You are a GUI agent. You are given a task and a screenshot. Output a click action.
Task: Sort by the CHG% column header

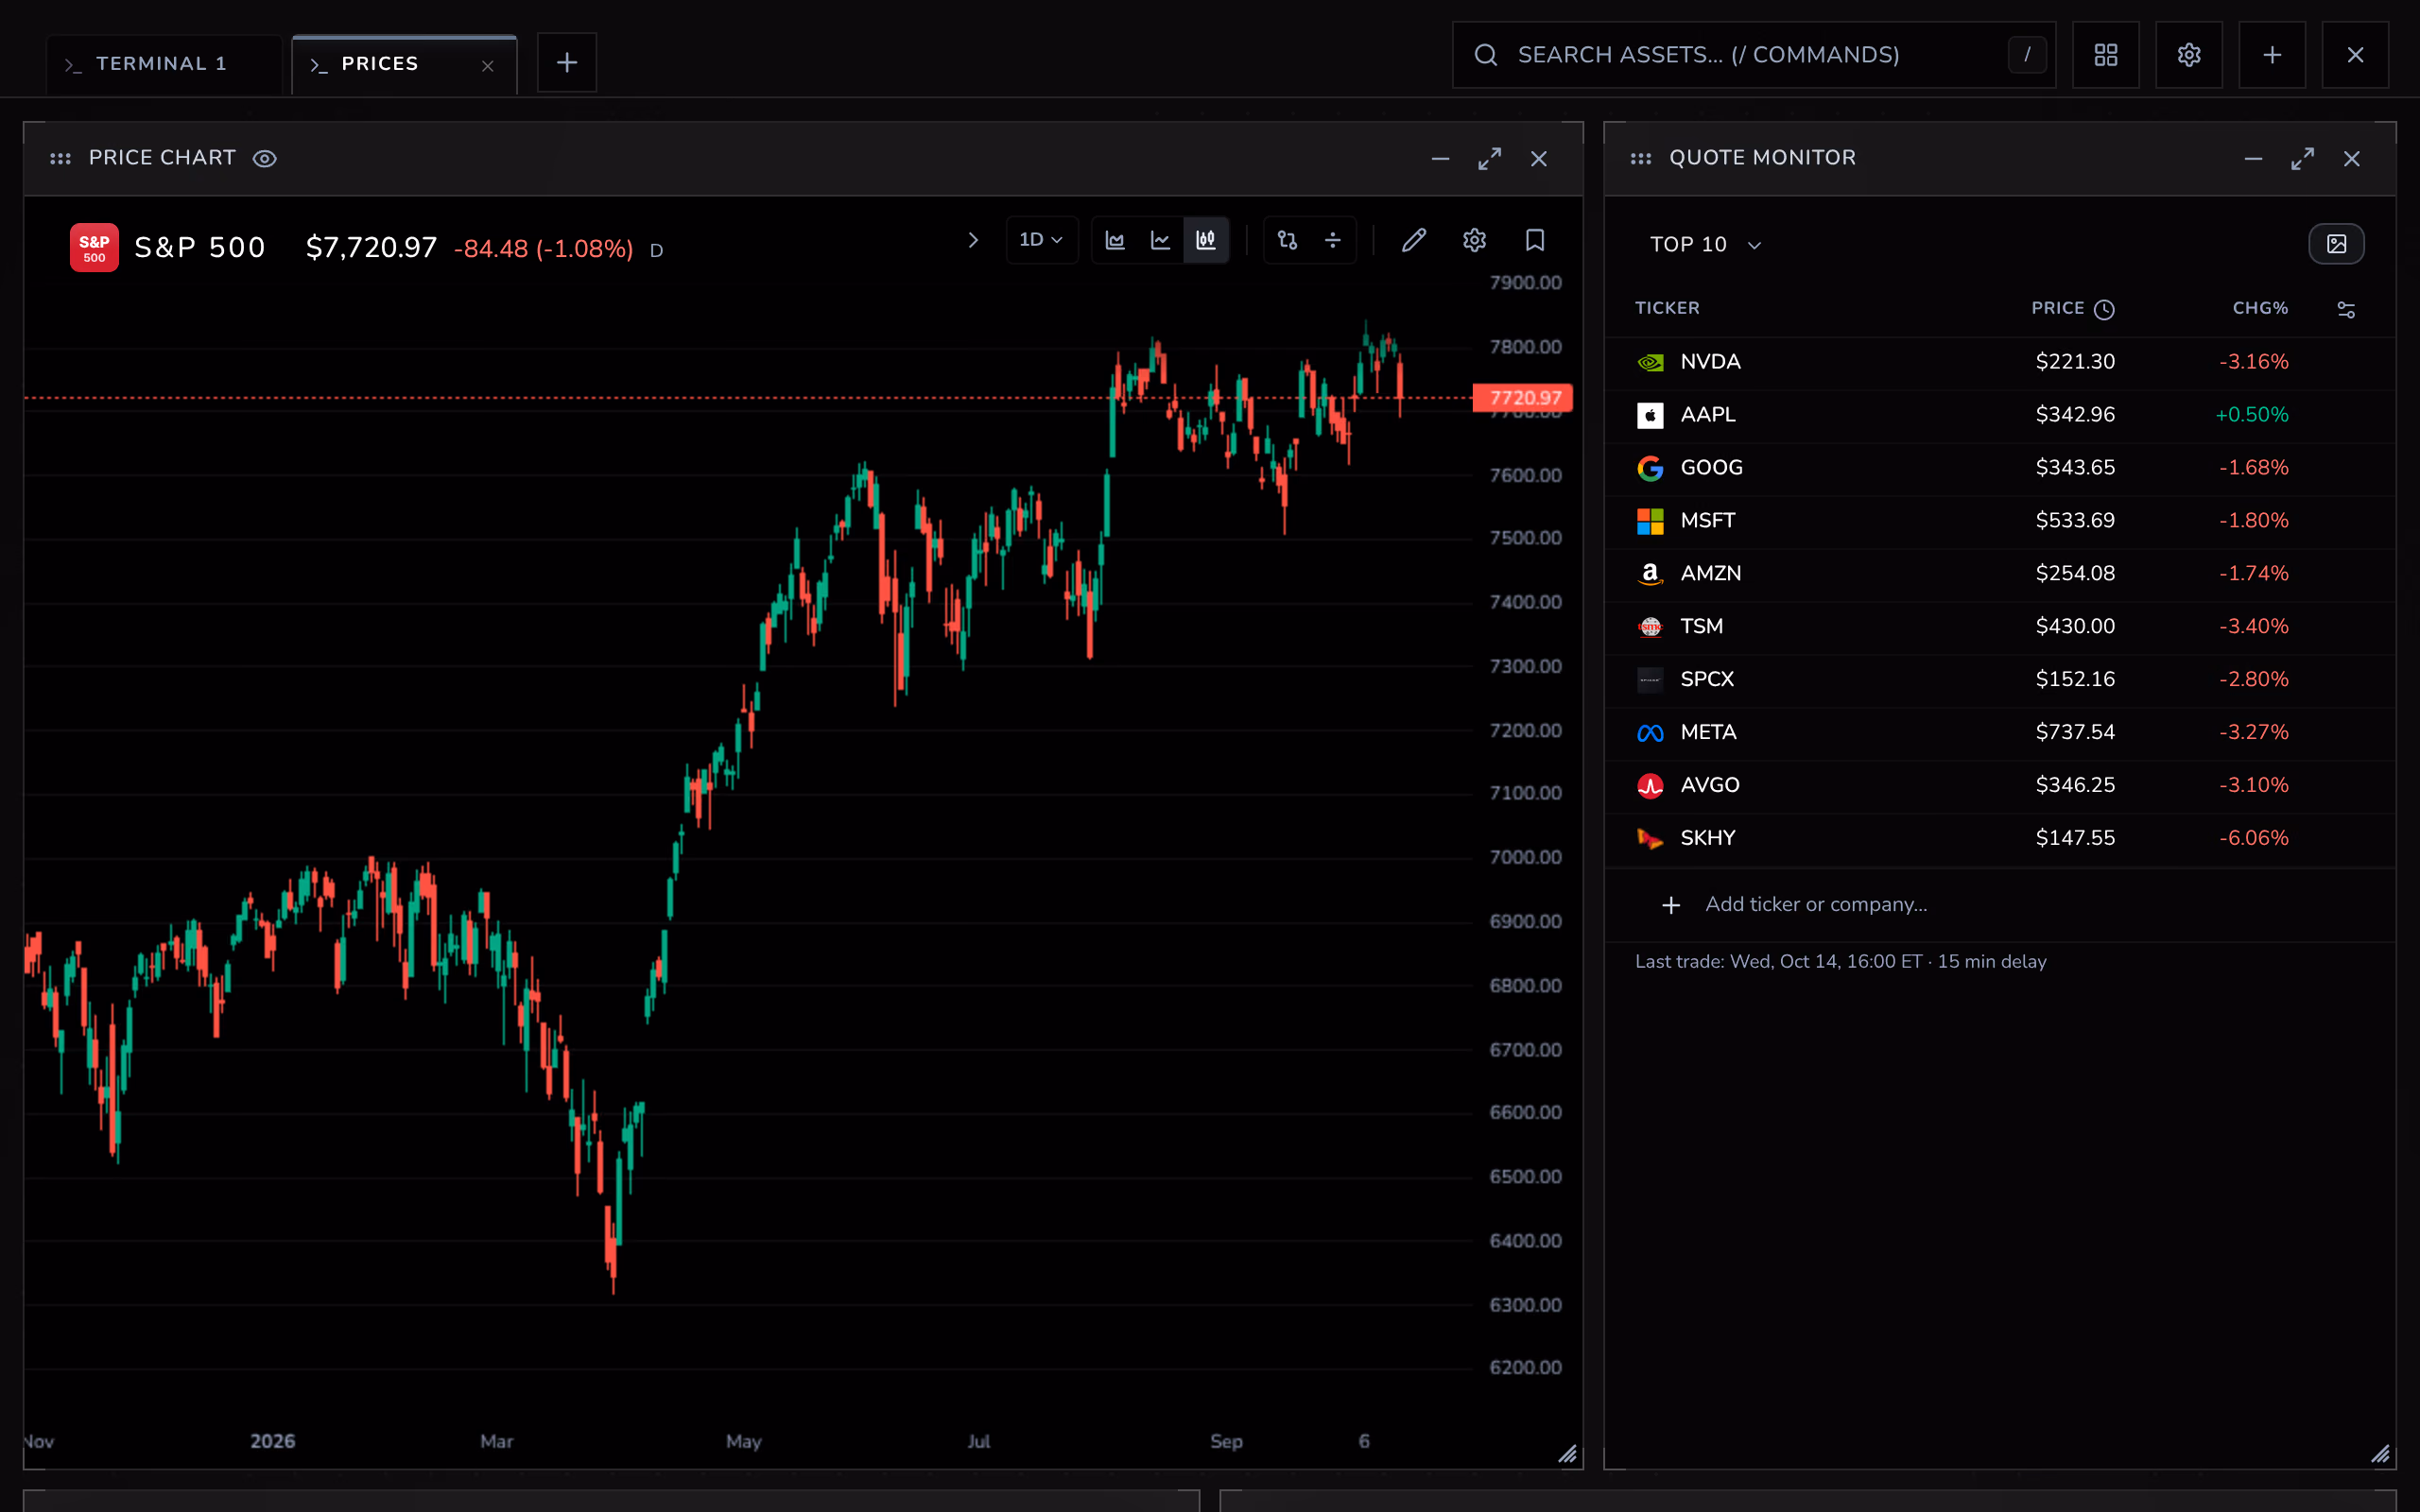[x=2260, y=308]
